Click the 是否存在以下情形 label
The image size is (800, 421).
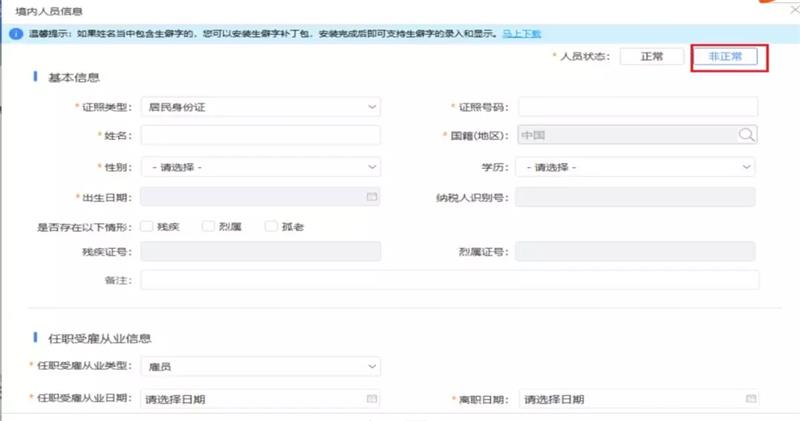coord(84,227)
